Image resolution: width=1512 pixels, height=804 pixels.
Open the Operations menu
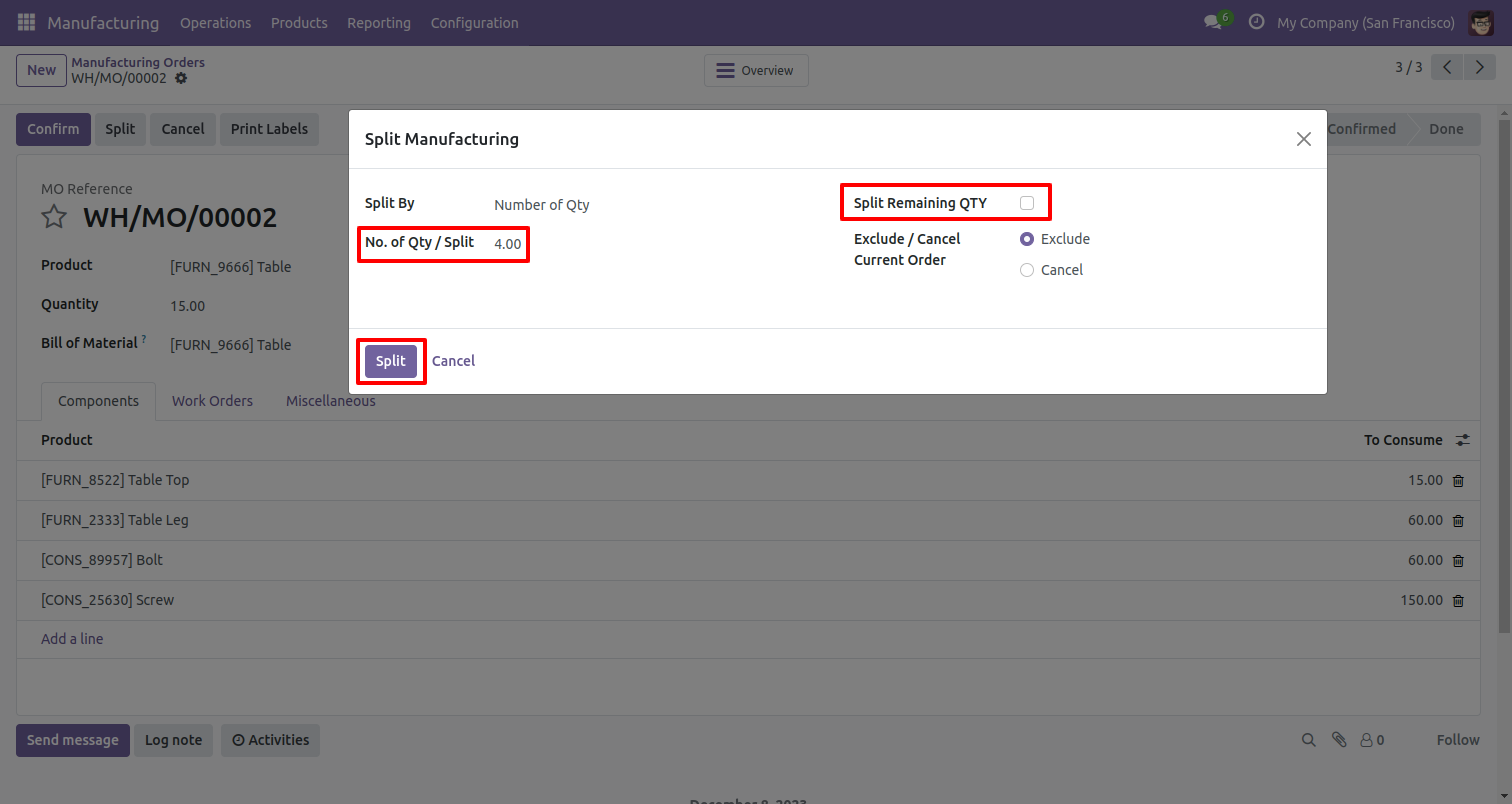pos(216,22)
